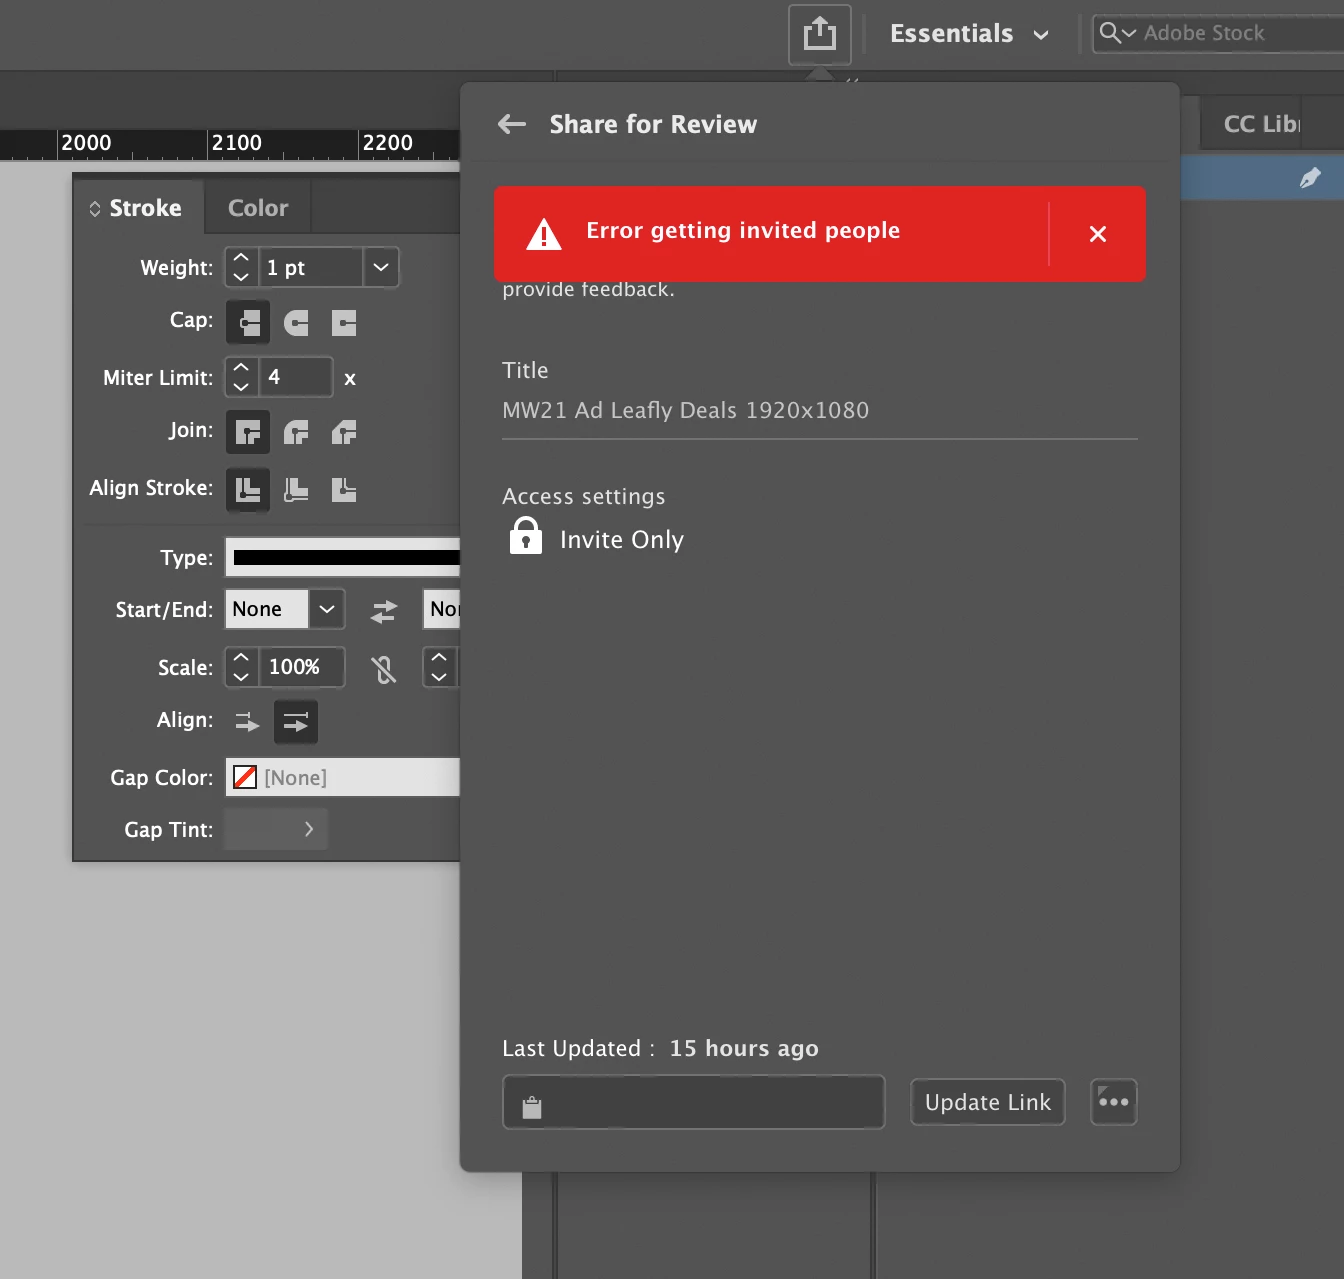This screenshot has height=1279, width=1344.
Task: Click the Update Link button
Action: 988,1102
